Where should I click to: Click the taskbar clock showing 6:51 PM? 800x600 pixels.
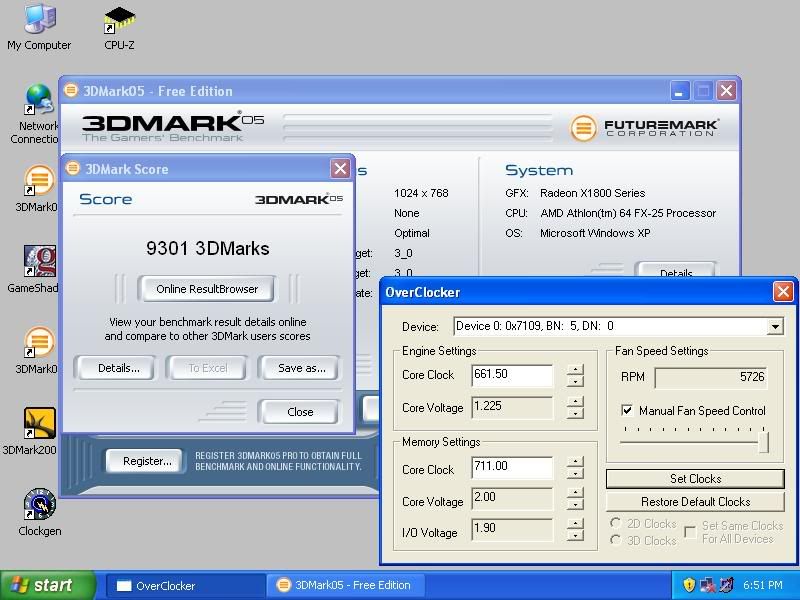pyautogui.click(x=762, y=585)
